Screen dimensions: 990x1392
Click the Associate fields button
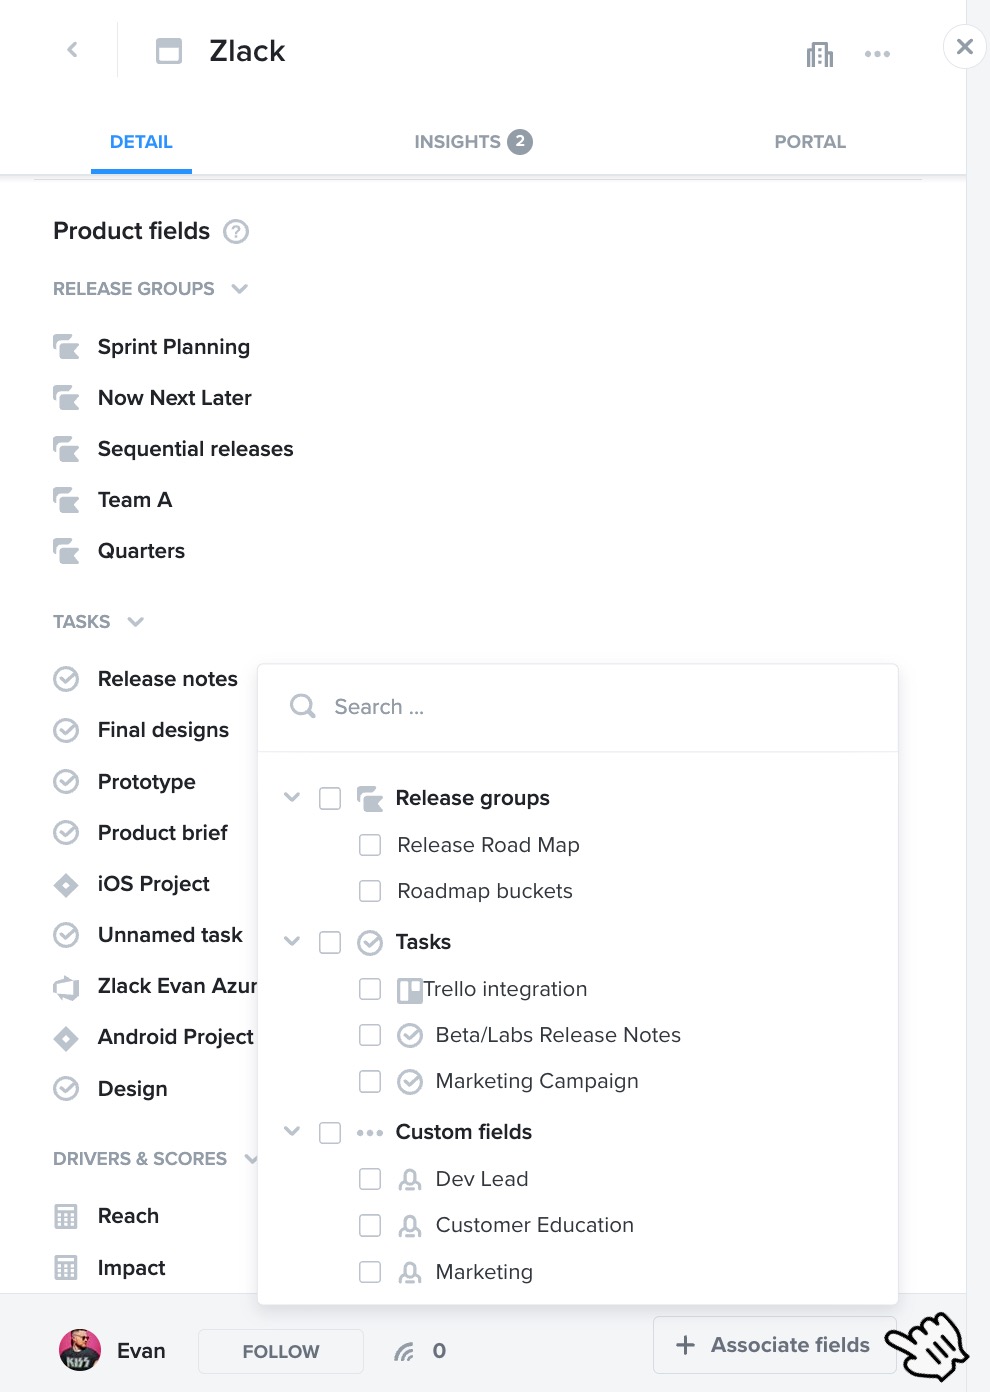(774, 1345)
